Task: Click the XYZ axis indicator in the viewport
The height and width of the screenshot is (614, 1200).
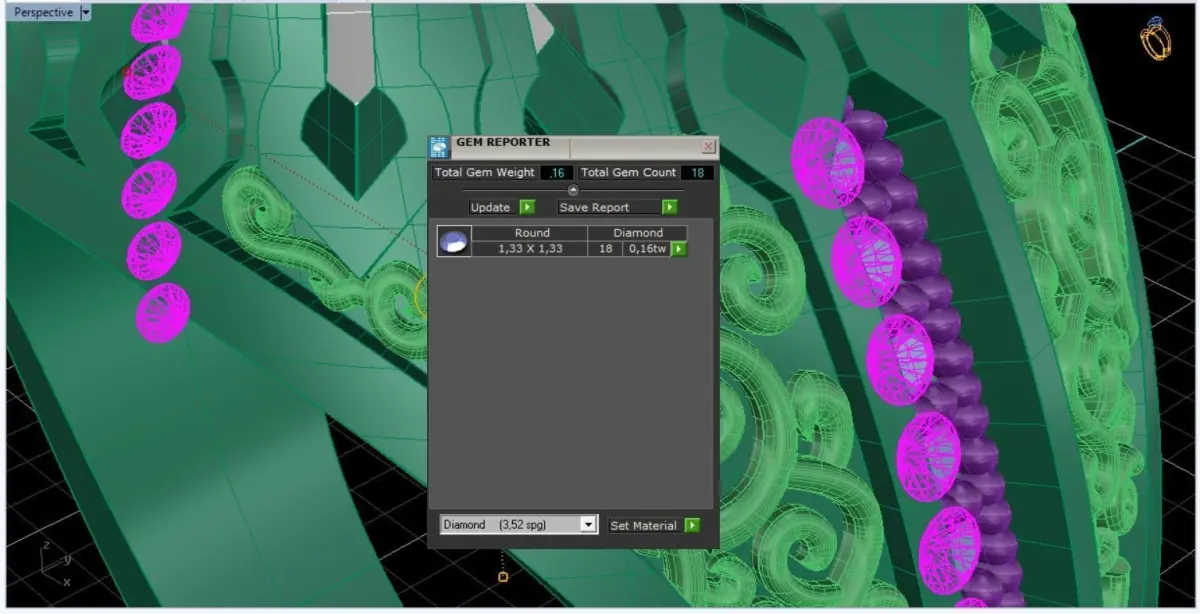Action: click(56, 563)
